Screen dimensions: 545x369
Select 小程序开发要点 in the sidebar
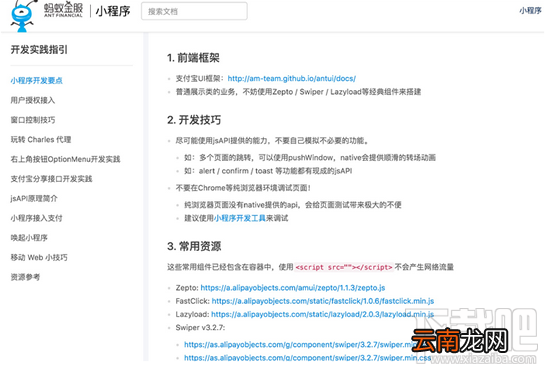click(36, 81)
